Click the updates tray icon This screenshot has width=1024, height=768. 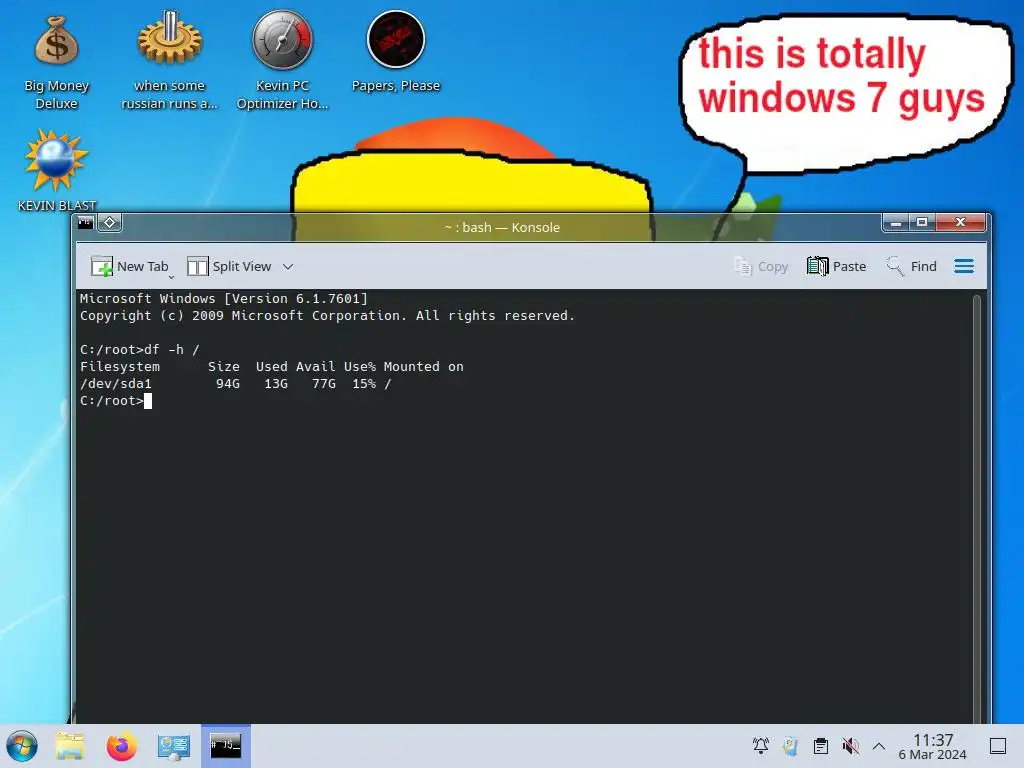point(791,746)
